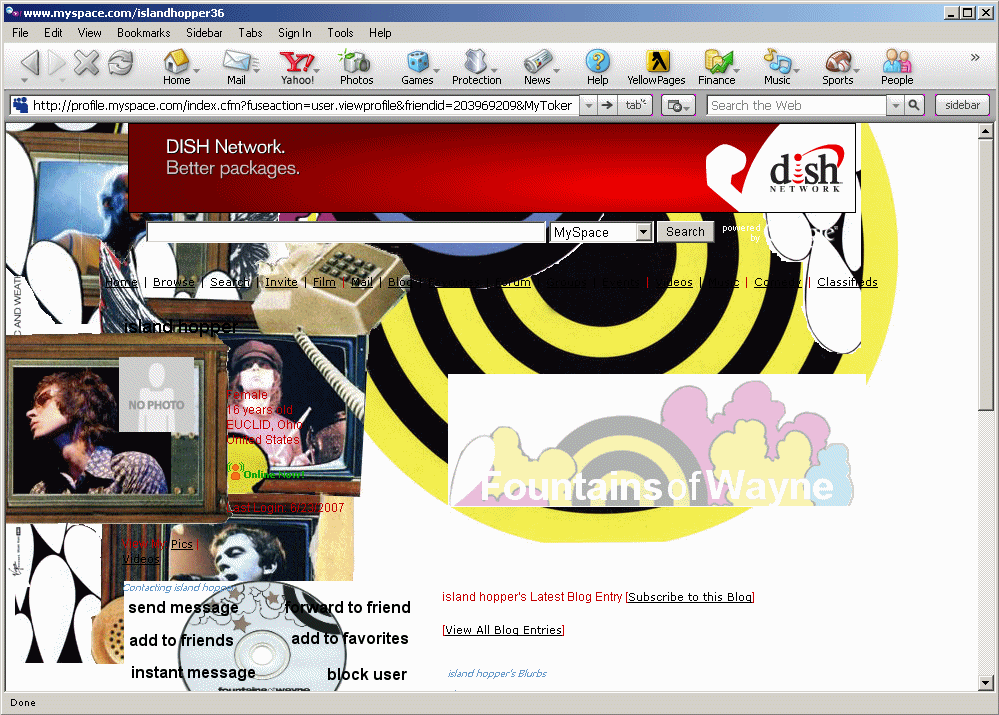Open the Tabs menu
Screen dimensions: 999x715
coord(250,33)
